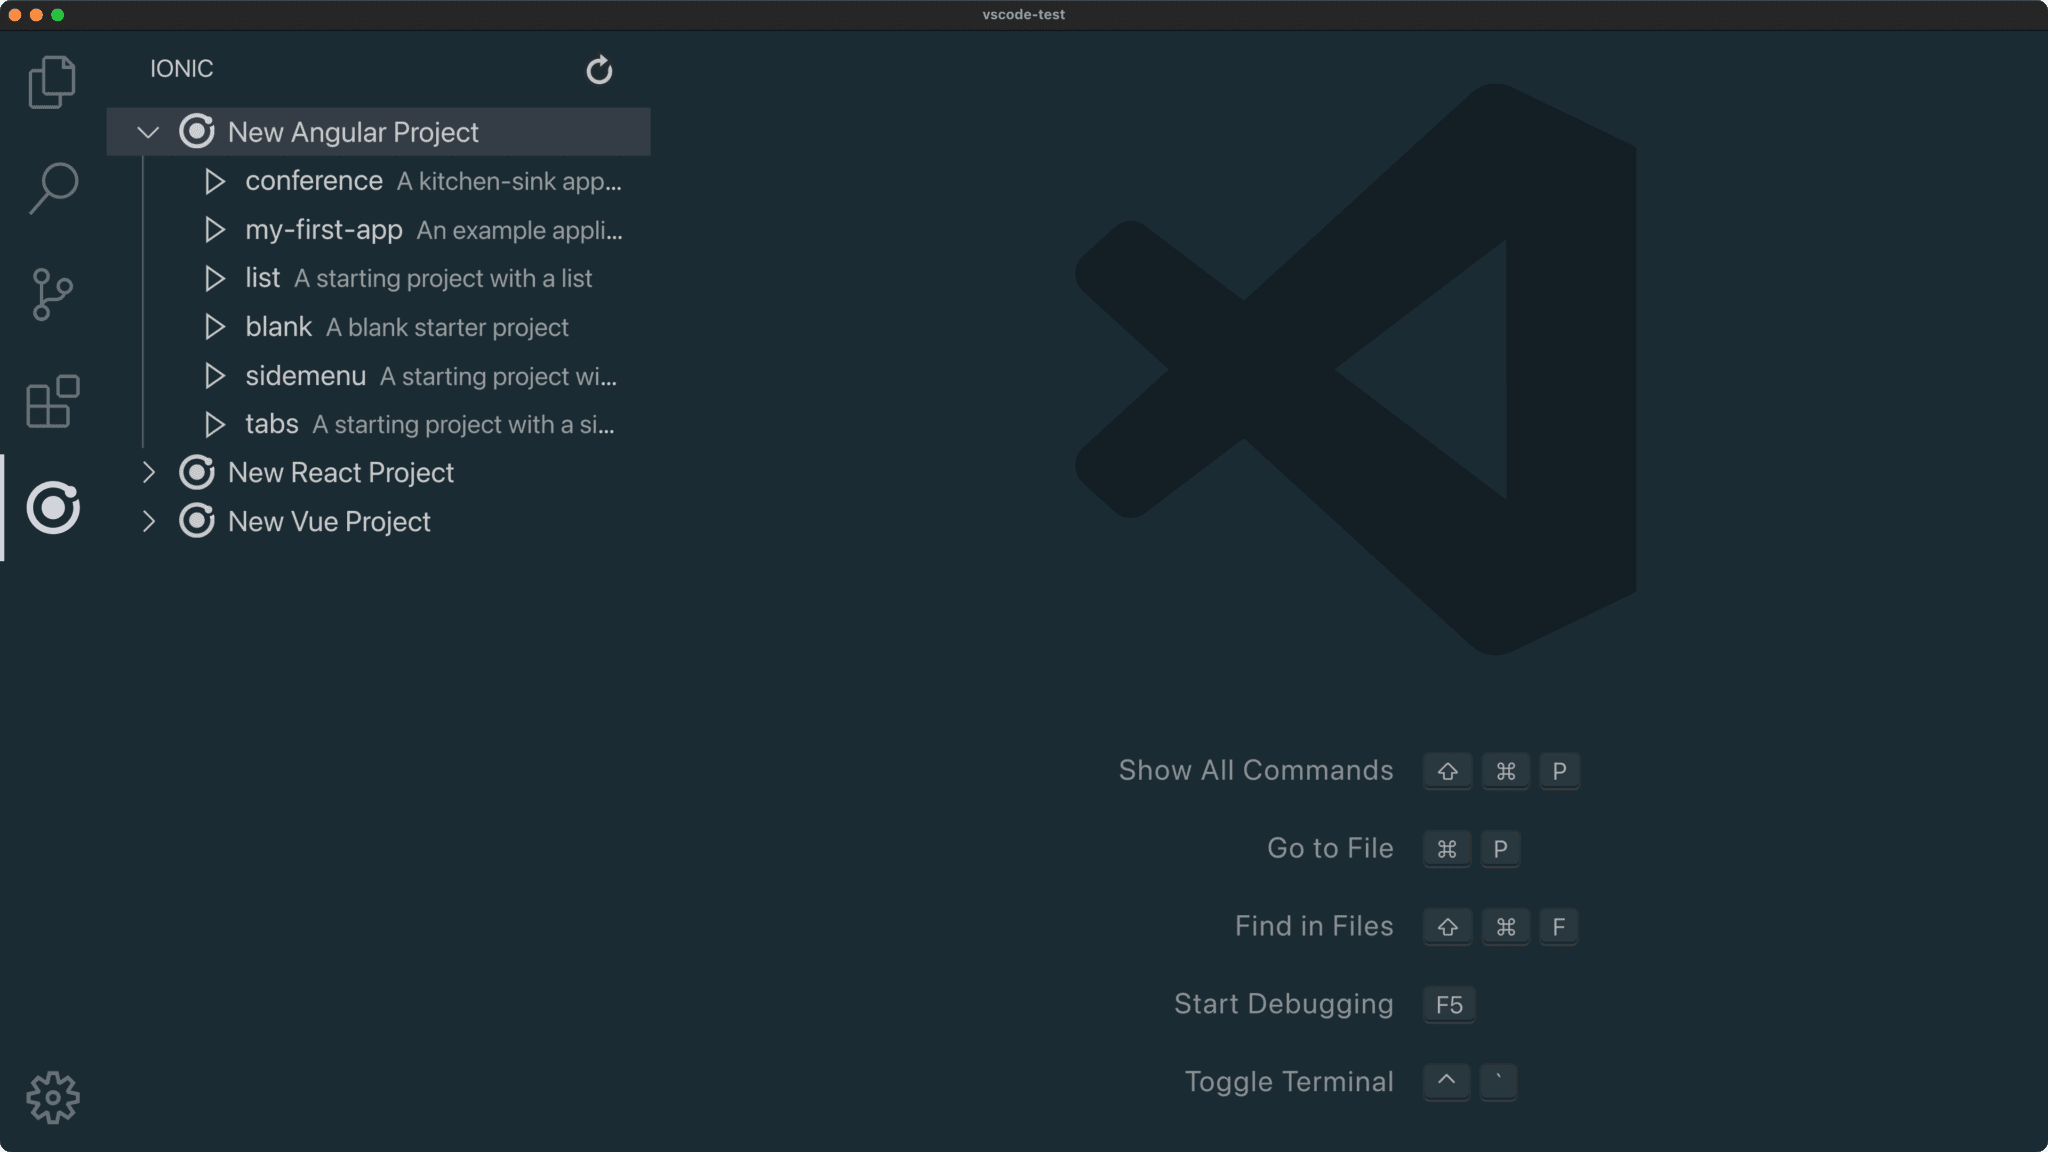This screenshot has width=2048, height=1152.
Task: Open the Source Control view
Action: point(51,294)
